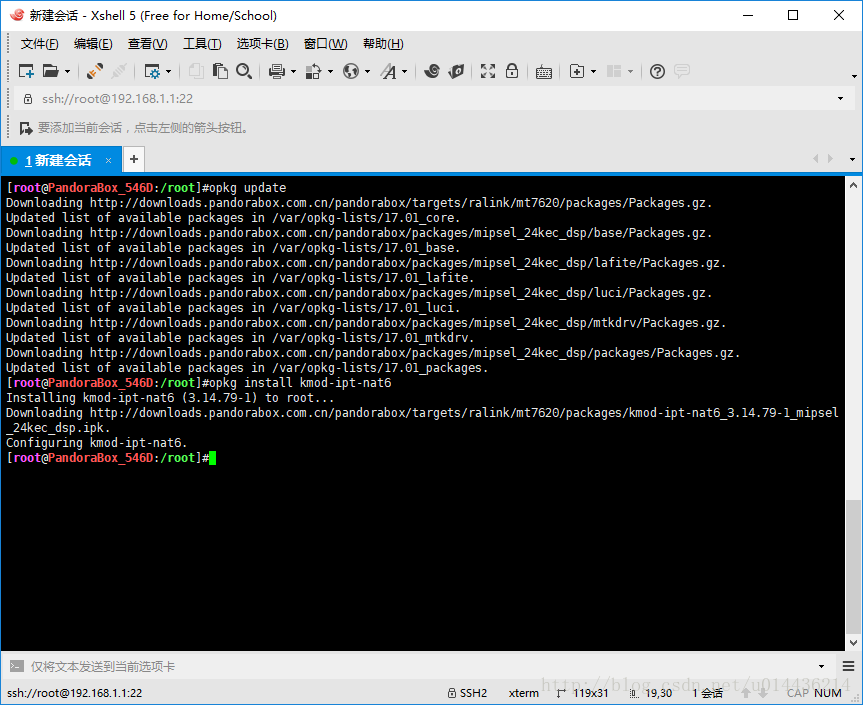The height and width of the screenshot is (705, 863).
Task: Launch Xftp from the toolbar icon
Action: pyautogui.click(x=432, y=71)
